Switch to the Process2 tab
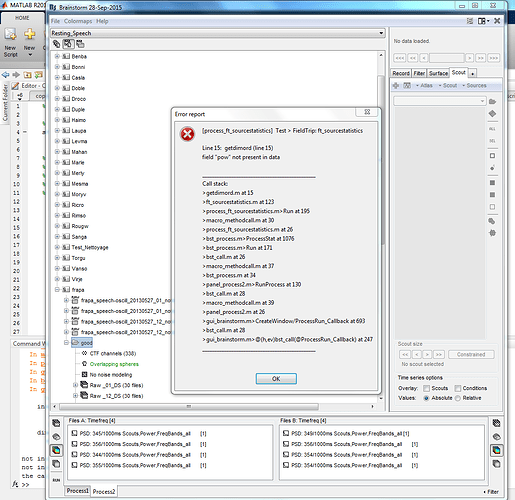This screenshot has height=500, width=515. coord(104,491)
